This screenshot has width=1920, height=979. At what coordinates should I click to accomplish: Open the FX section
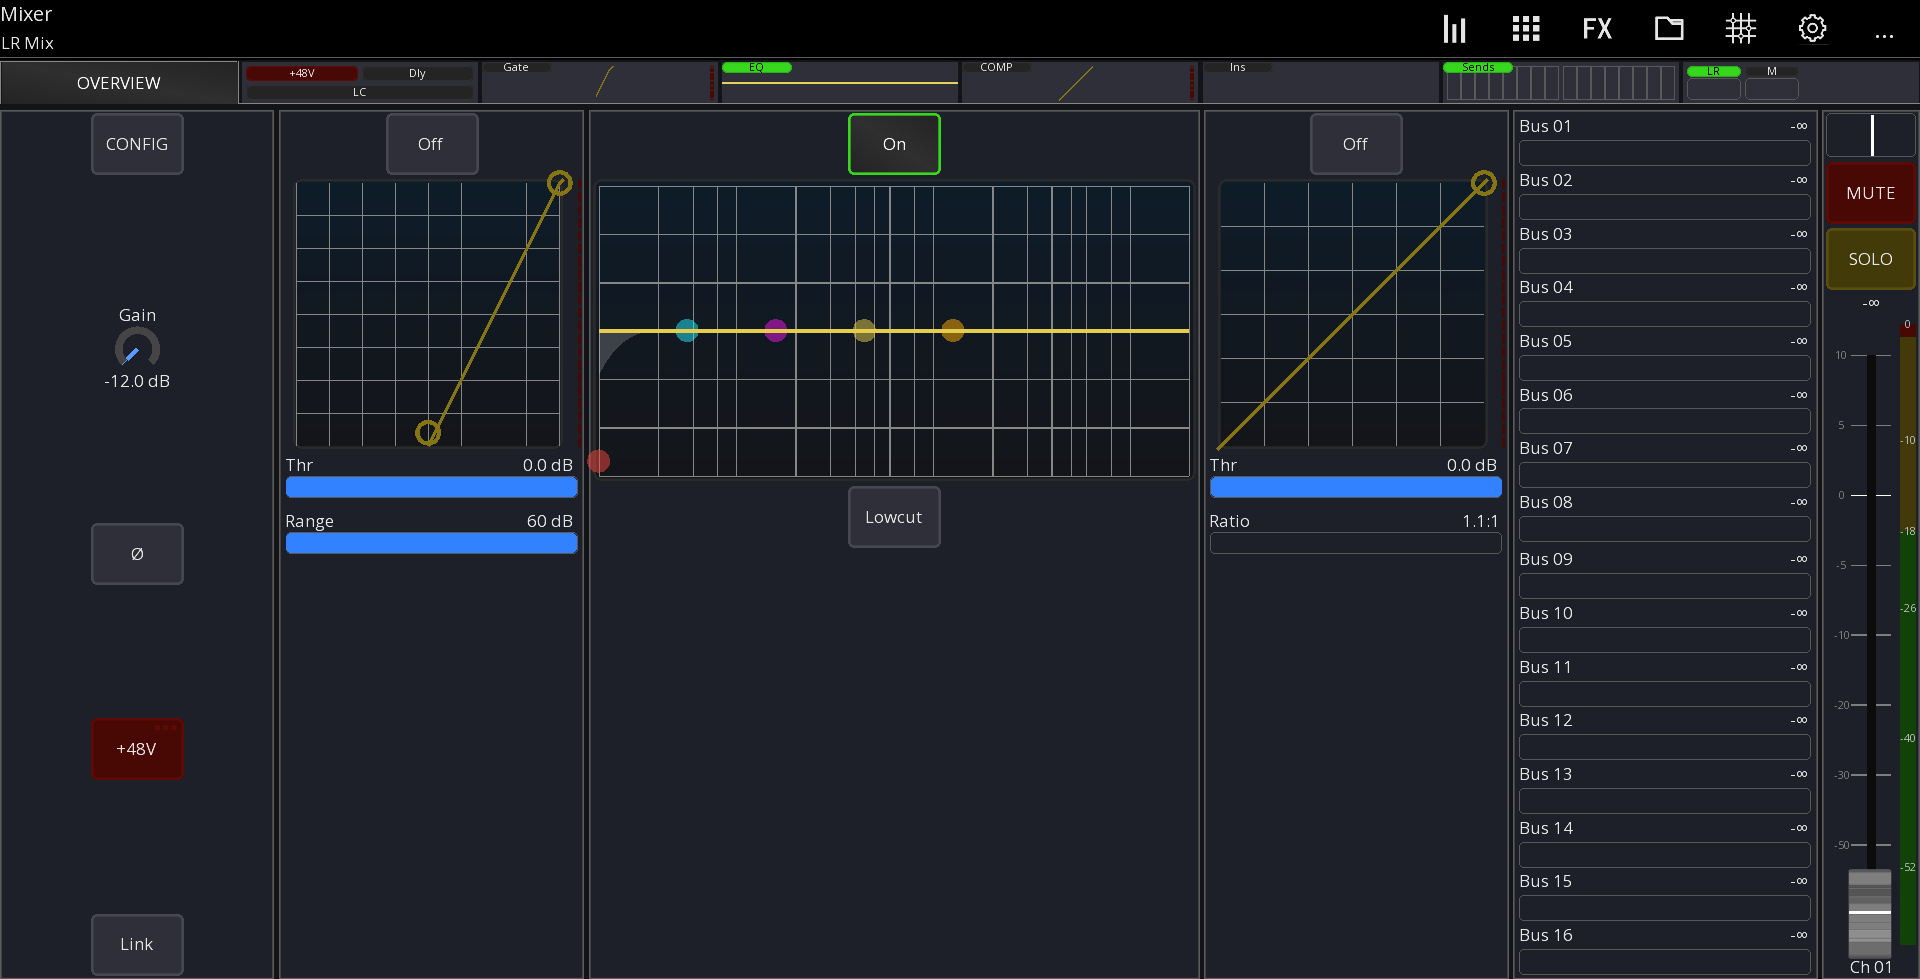(1597, 29)
